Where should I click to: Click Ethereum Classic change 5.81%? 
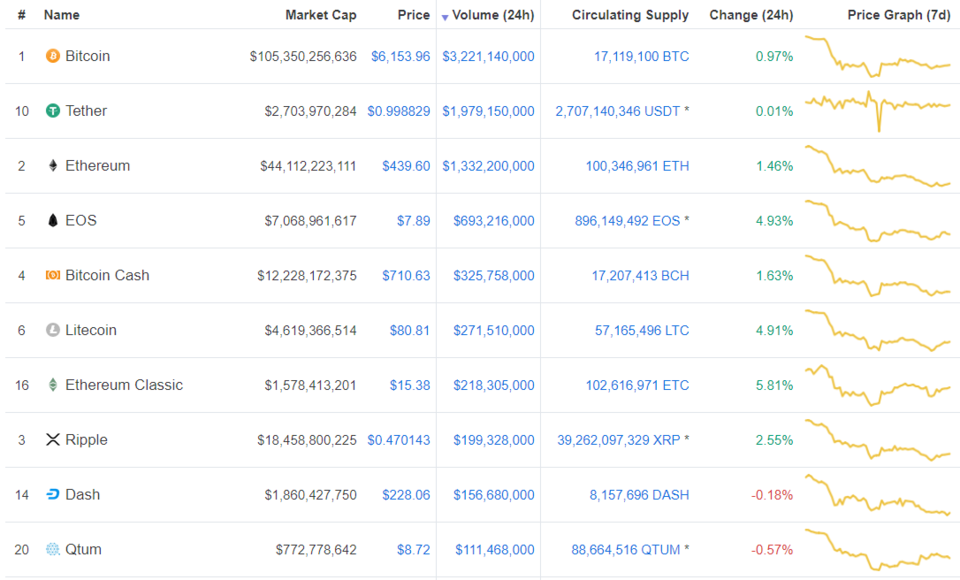pyautogui.click(x=774, y=385)
